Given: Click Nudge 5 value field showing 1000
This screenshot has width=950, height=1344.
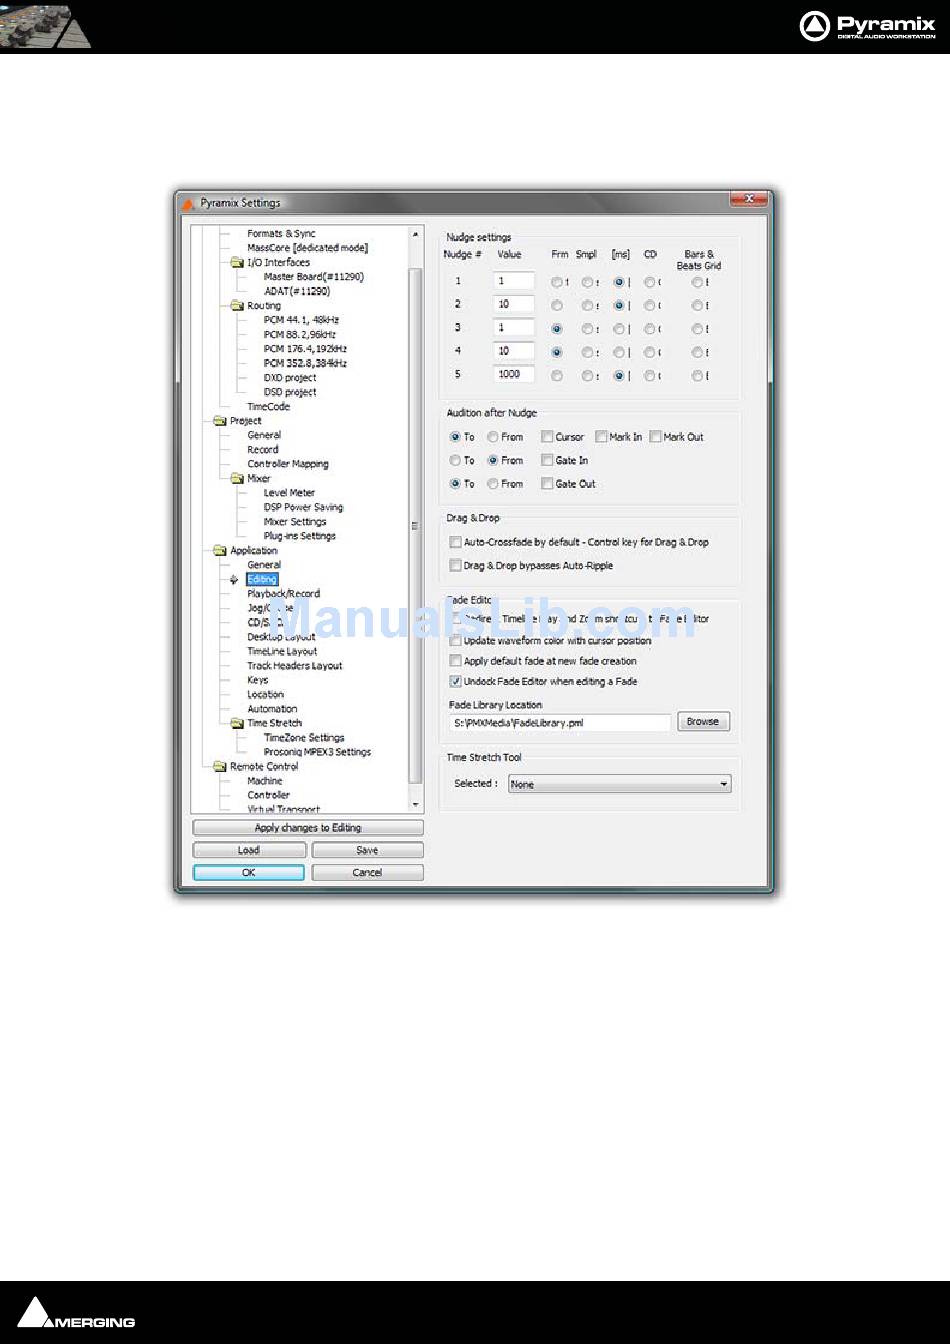Looking at the screenshot, I should tap(514, 375).
